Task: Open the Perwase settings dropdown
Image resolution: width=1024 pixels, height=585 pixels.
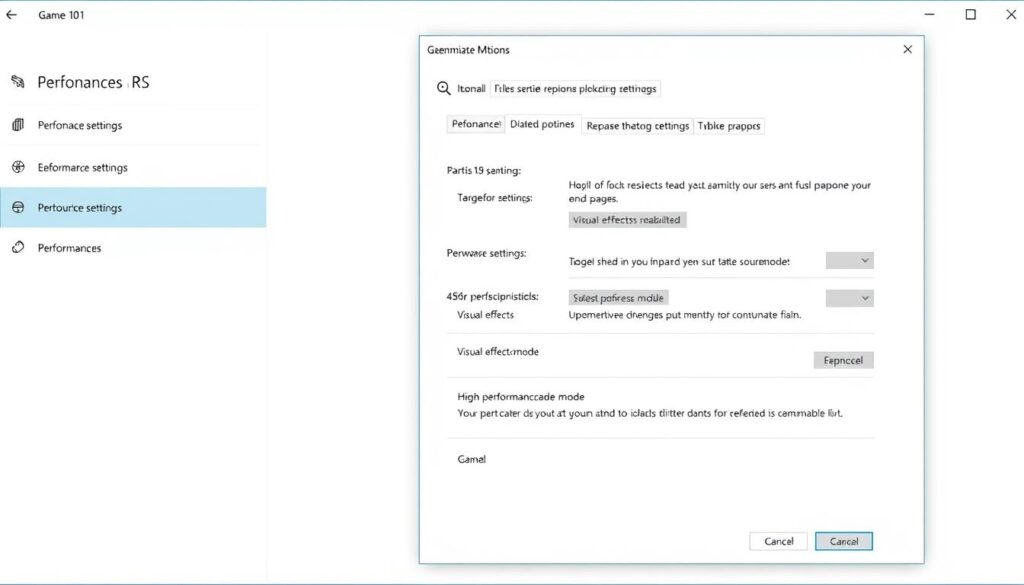Action: click(x=849, y=260)
